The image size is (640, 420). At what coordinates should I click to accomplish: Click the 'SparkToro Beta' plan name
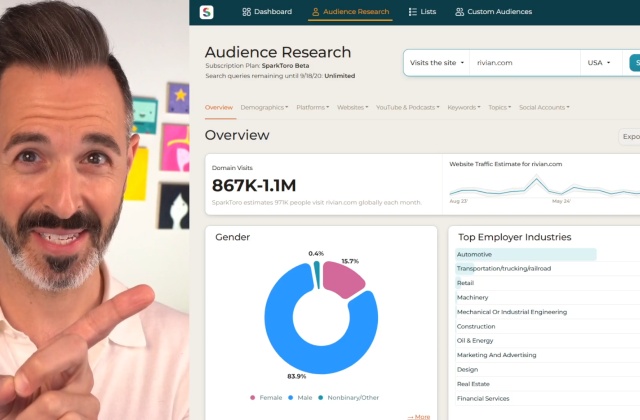click(x=285, y=66)
